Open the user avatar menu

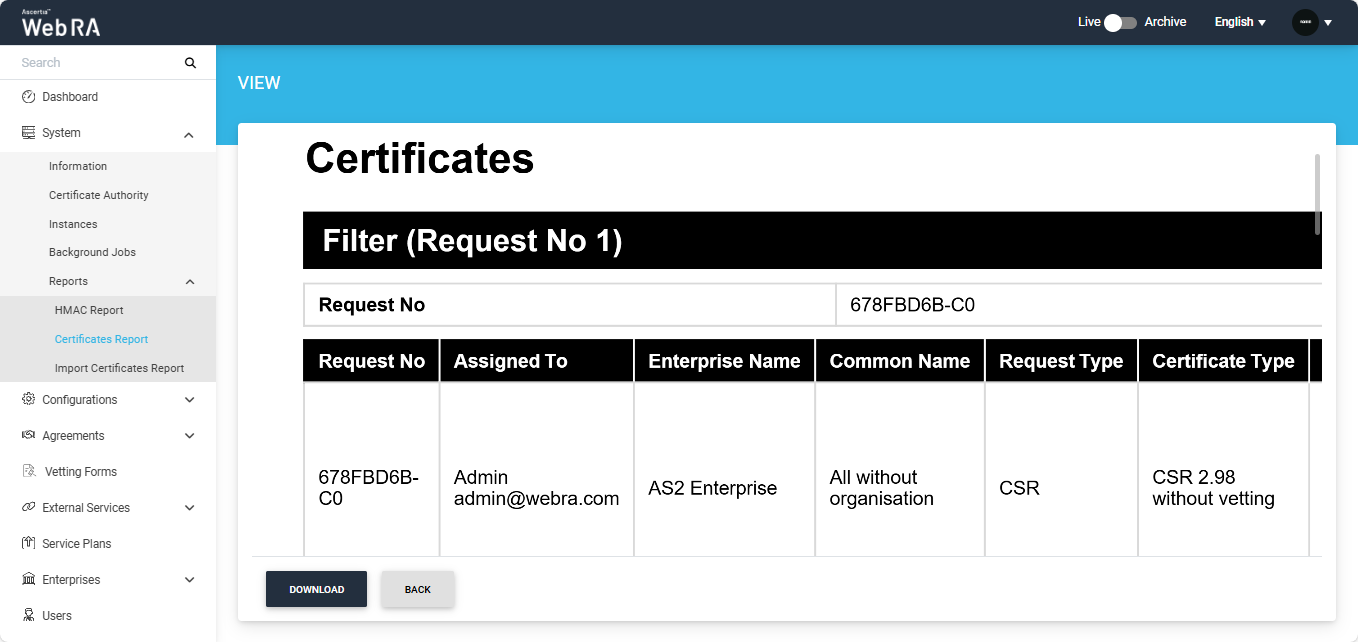[x=1312, y=22]
